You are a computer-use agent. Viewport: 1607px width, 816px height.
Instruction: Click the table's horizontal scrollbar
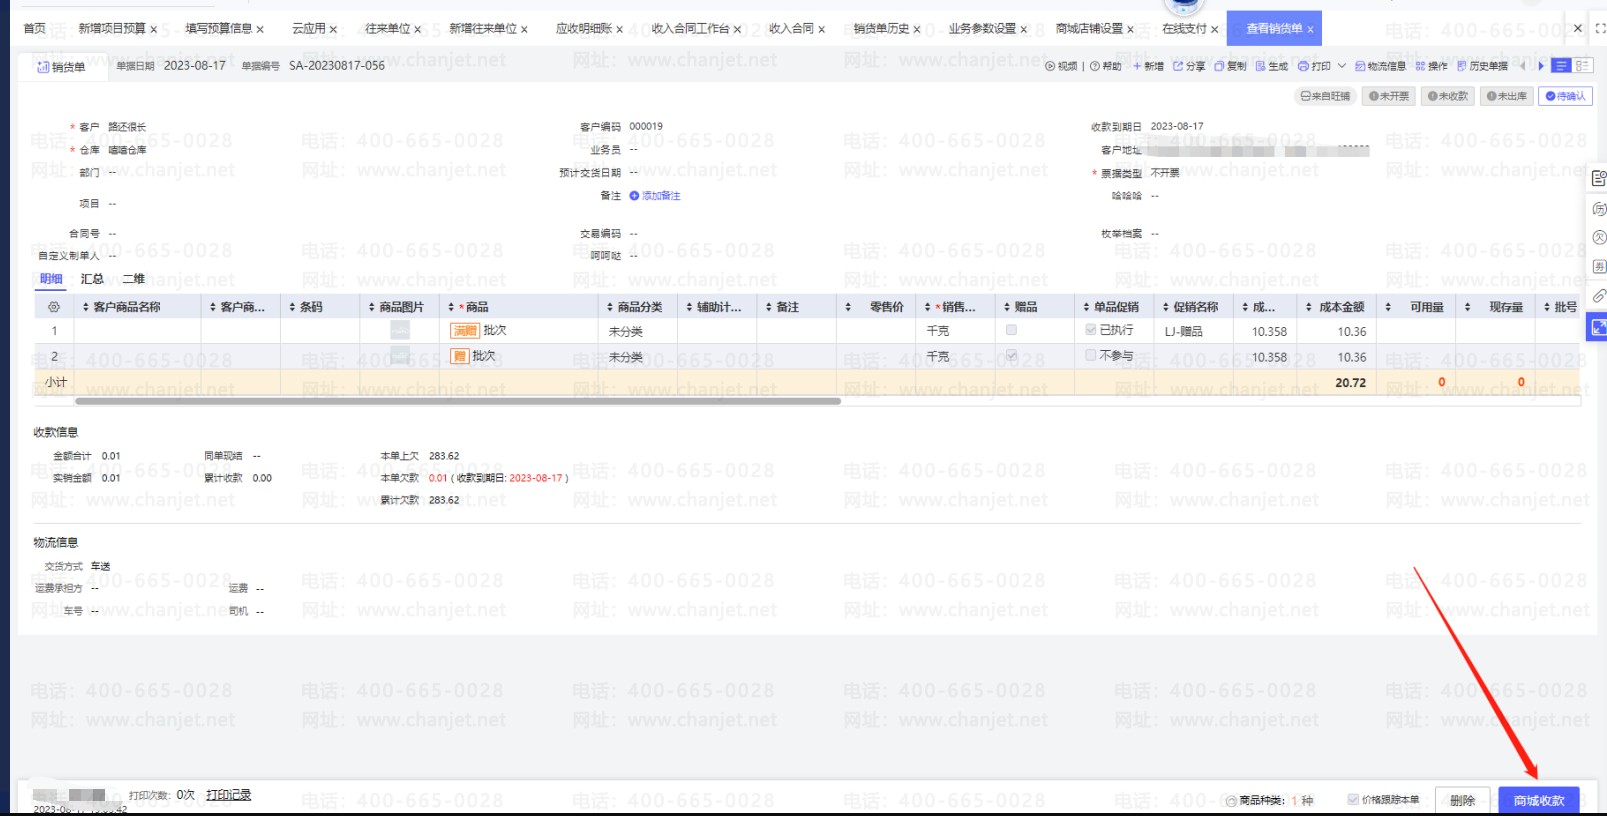pos(458,401)
